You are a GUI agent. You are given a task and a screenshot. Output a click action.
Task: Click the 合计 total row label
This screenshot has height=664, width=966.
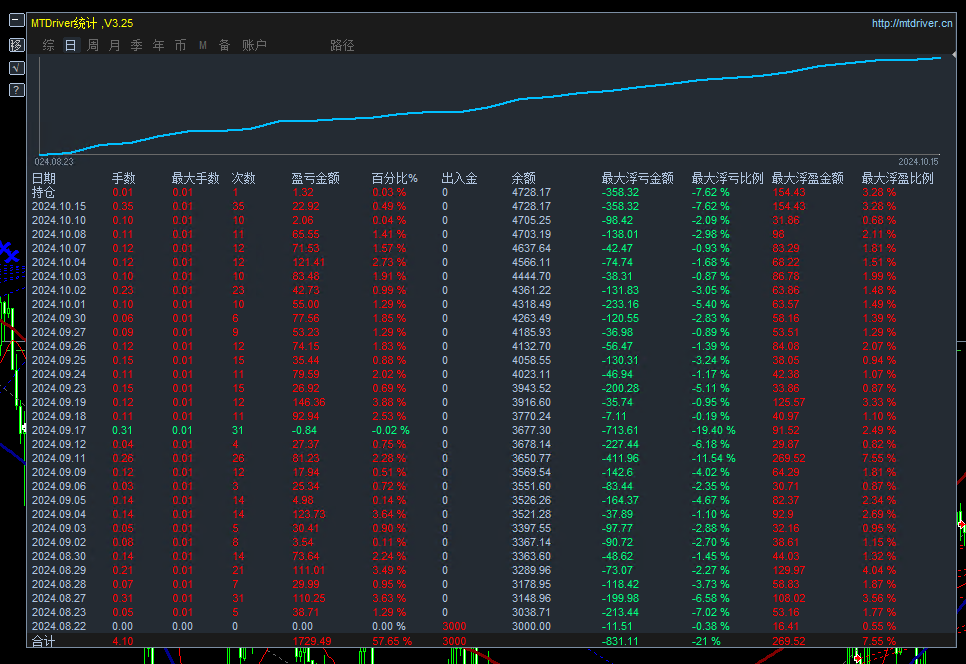(43, 641)
